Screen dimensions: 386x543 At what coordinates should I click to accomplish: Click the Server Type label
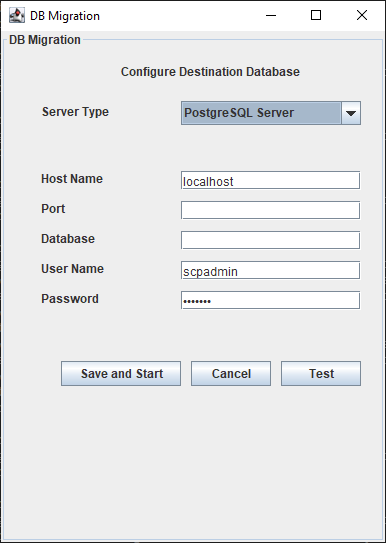[75, 112]
